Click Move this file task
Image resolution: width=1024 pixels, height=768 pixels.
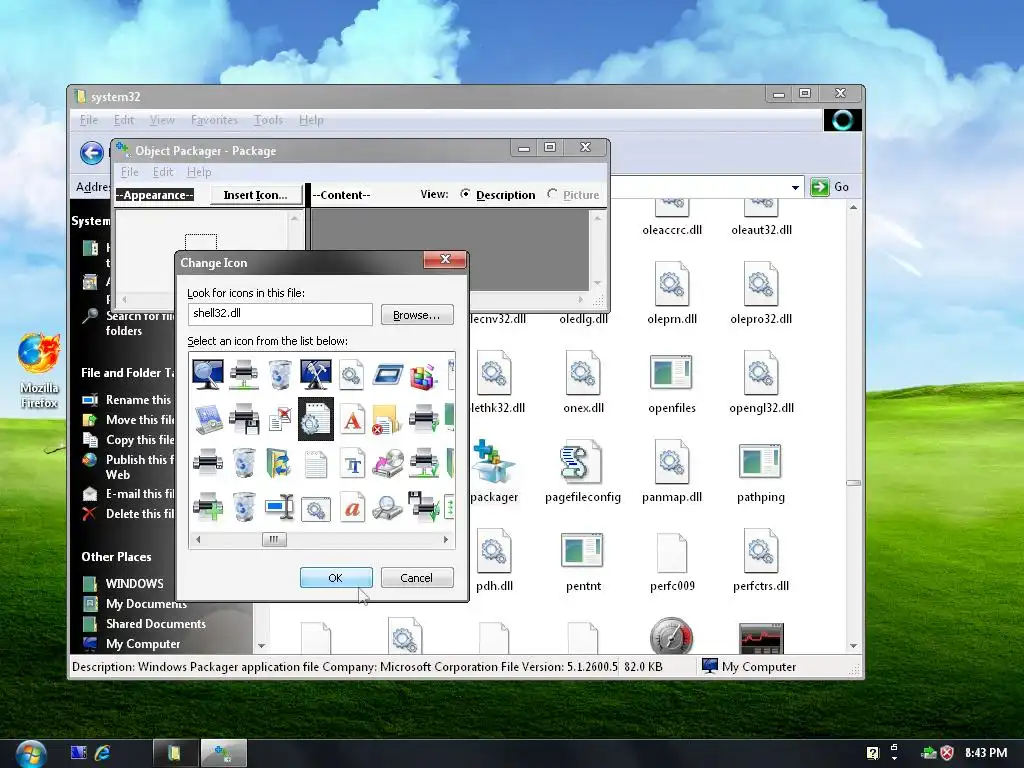[128, 419]
